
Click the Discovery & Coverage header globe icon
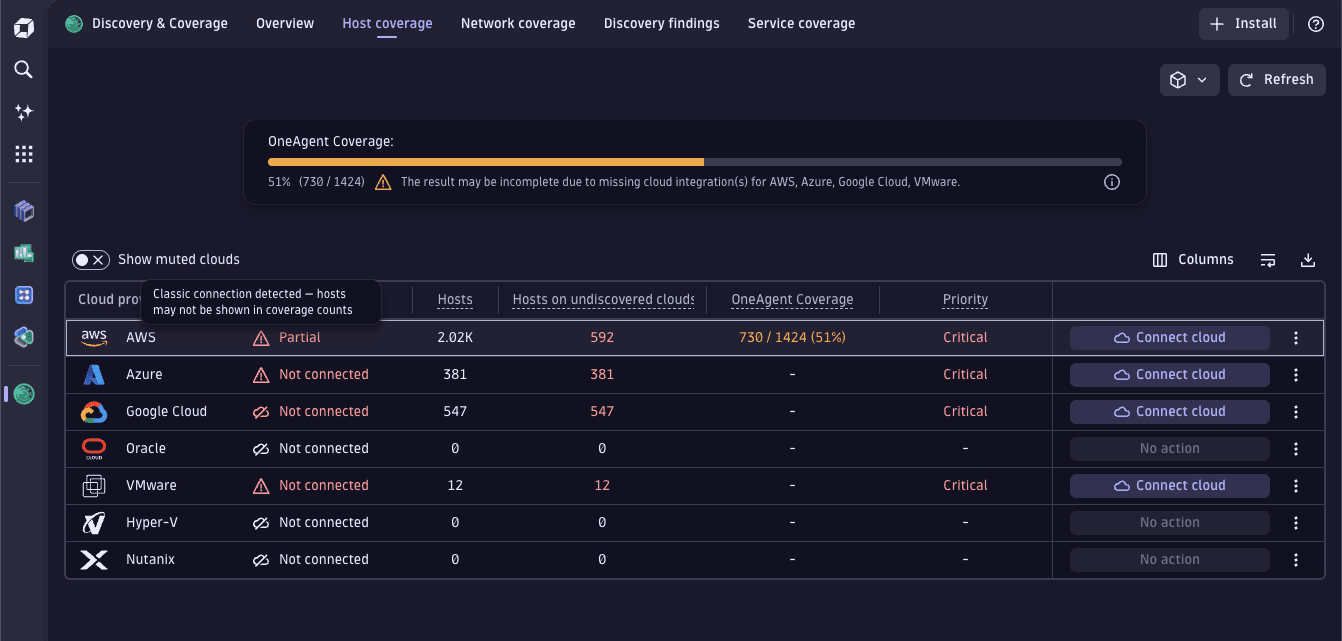pyautogui.click(x=74, y=23)
